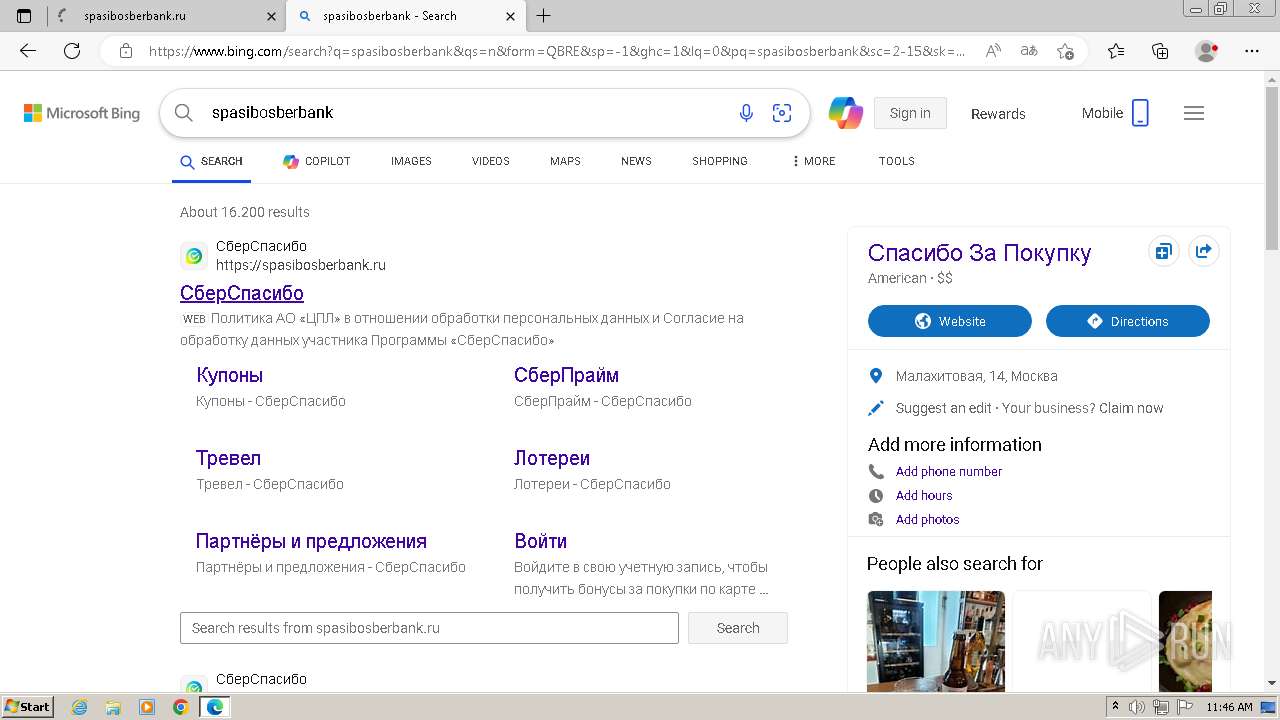Click the volume icon in the system tray
This screenshot has width=1280, height=720.
[1137, 707]
